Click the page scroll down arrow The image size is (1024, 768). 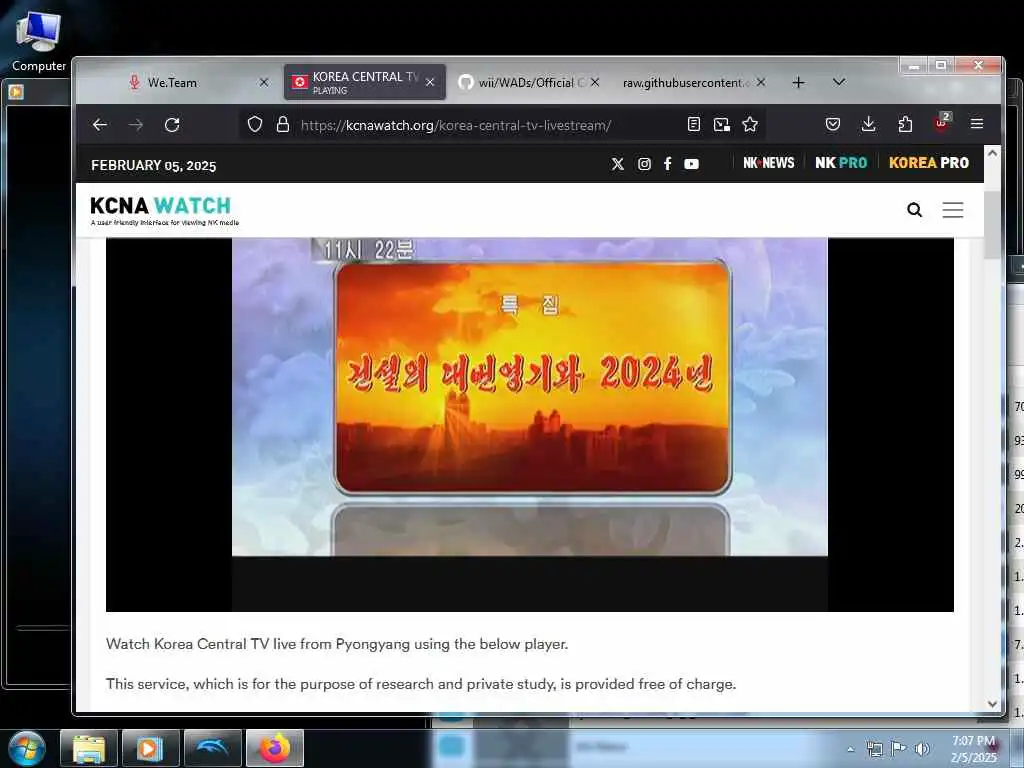click(x=993, y=704)
